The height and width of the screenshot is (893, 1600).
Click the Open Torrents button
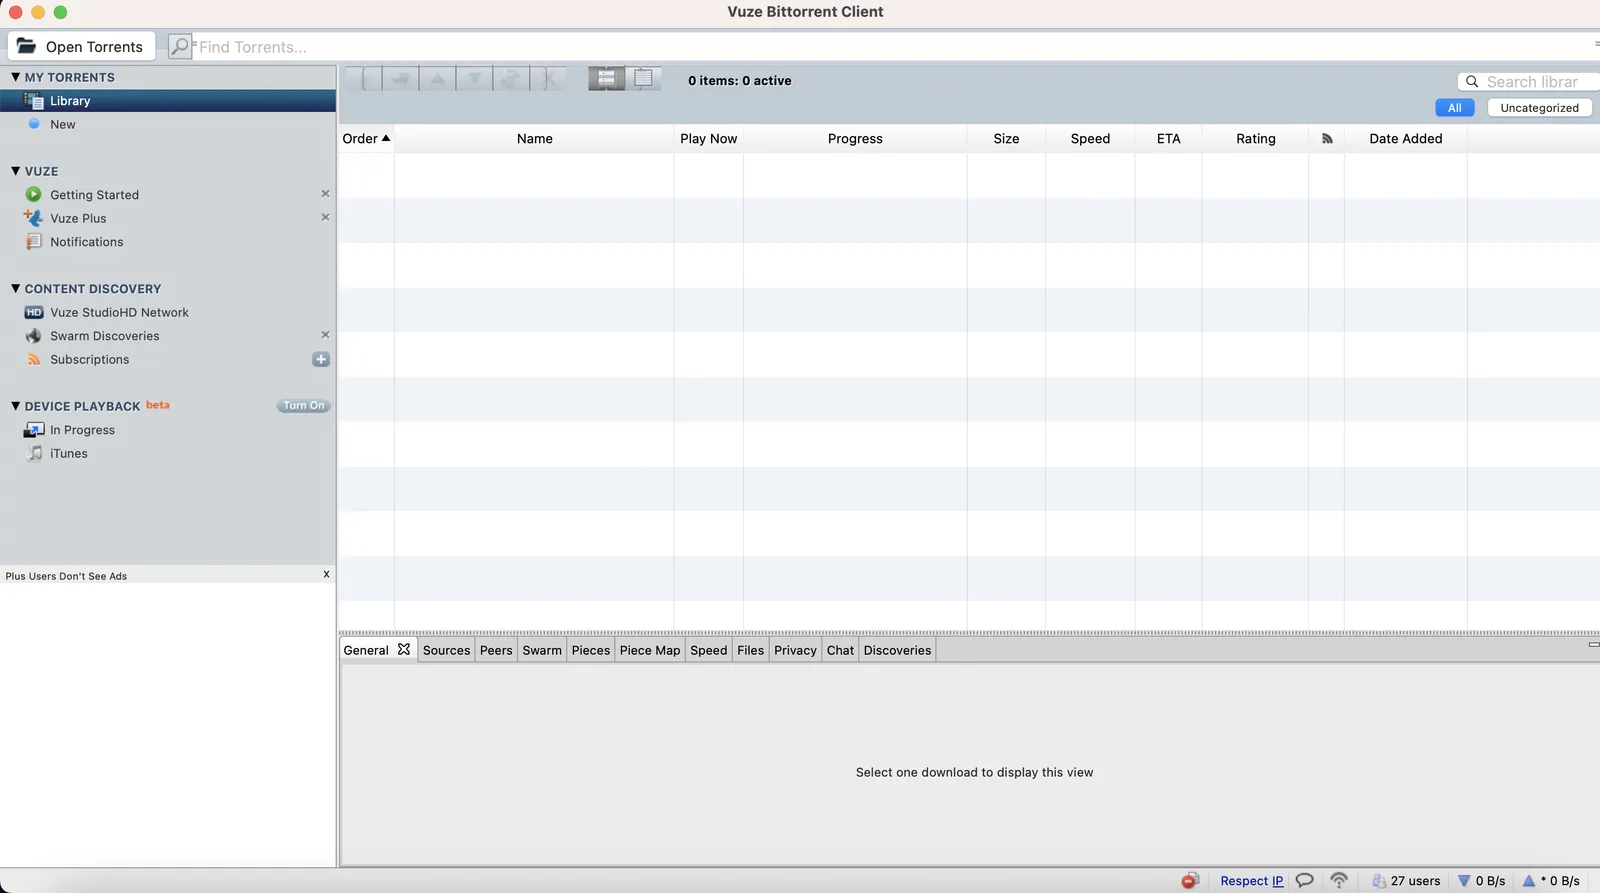tap(81, 46)
